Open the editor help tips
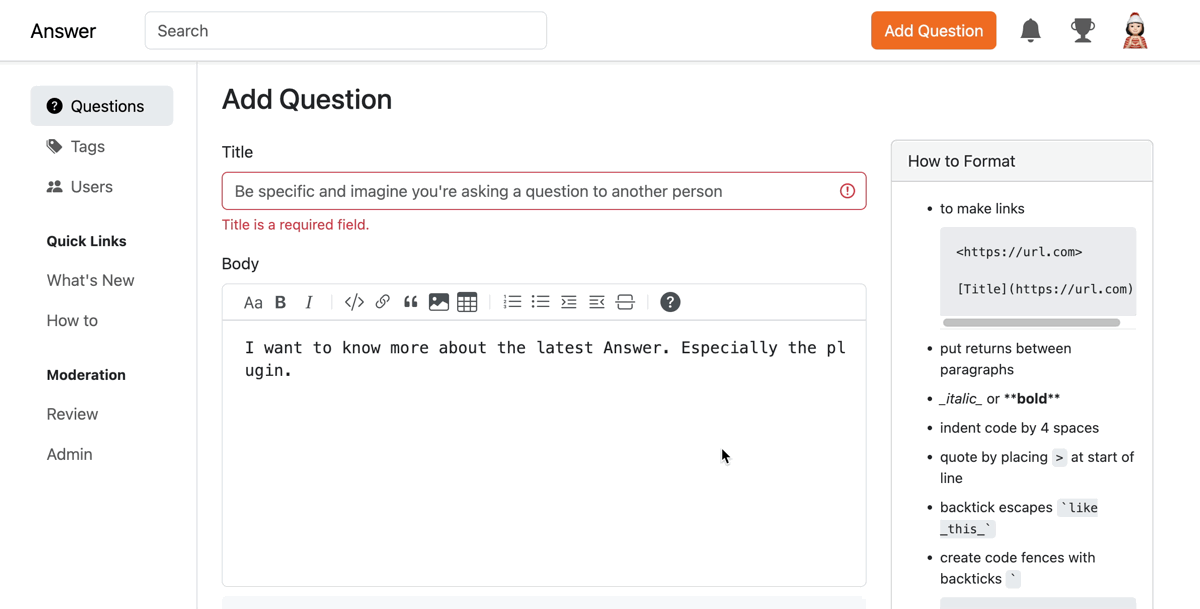Screen dimensions: 1200x609 [x=670, y=301]
